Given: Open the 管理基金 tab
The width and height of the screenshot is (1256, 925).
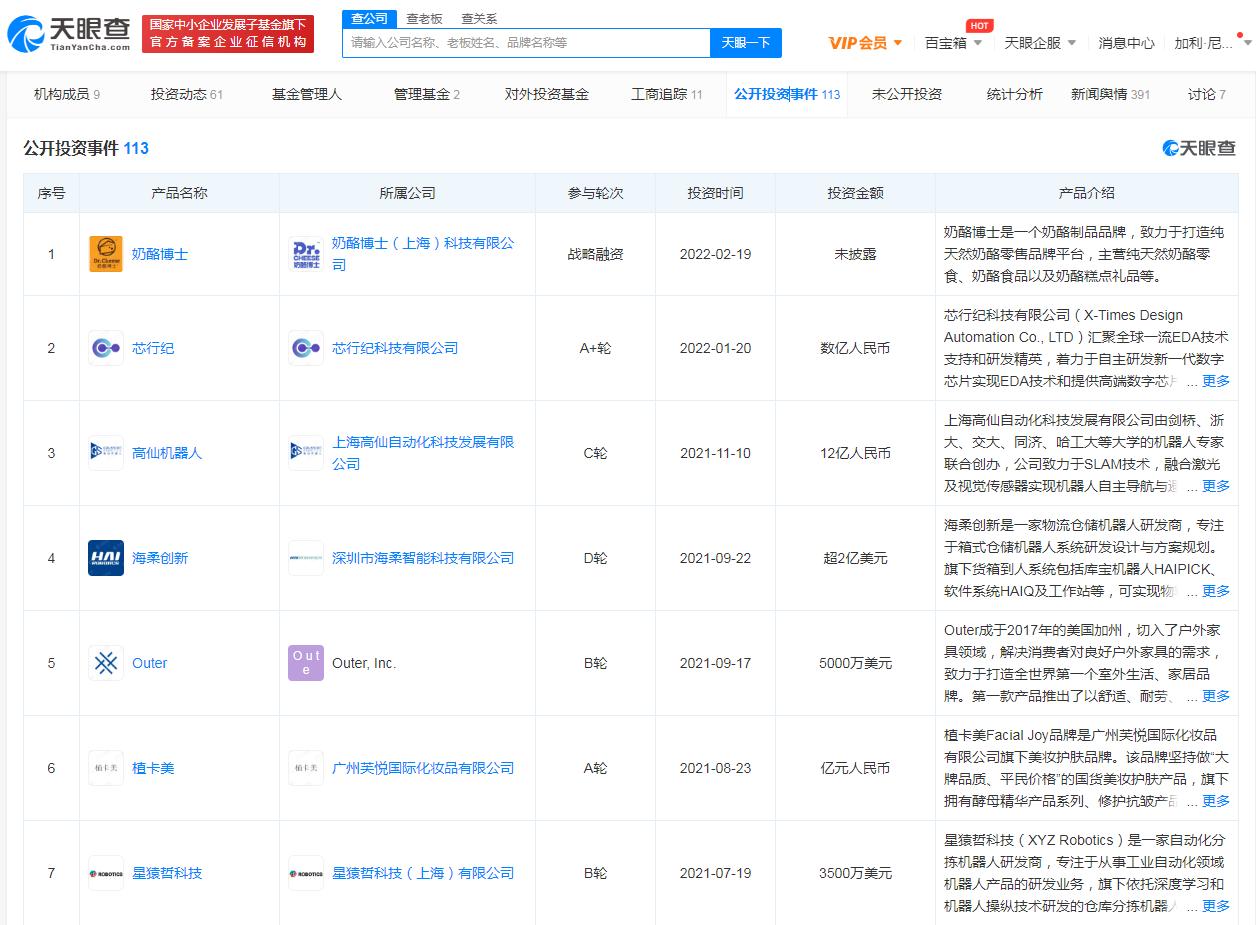Looking at the screenshot, I should click(x=427, y=94).
